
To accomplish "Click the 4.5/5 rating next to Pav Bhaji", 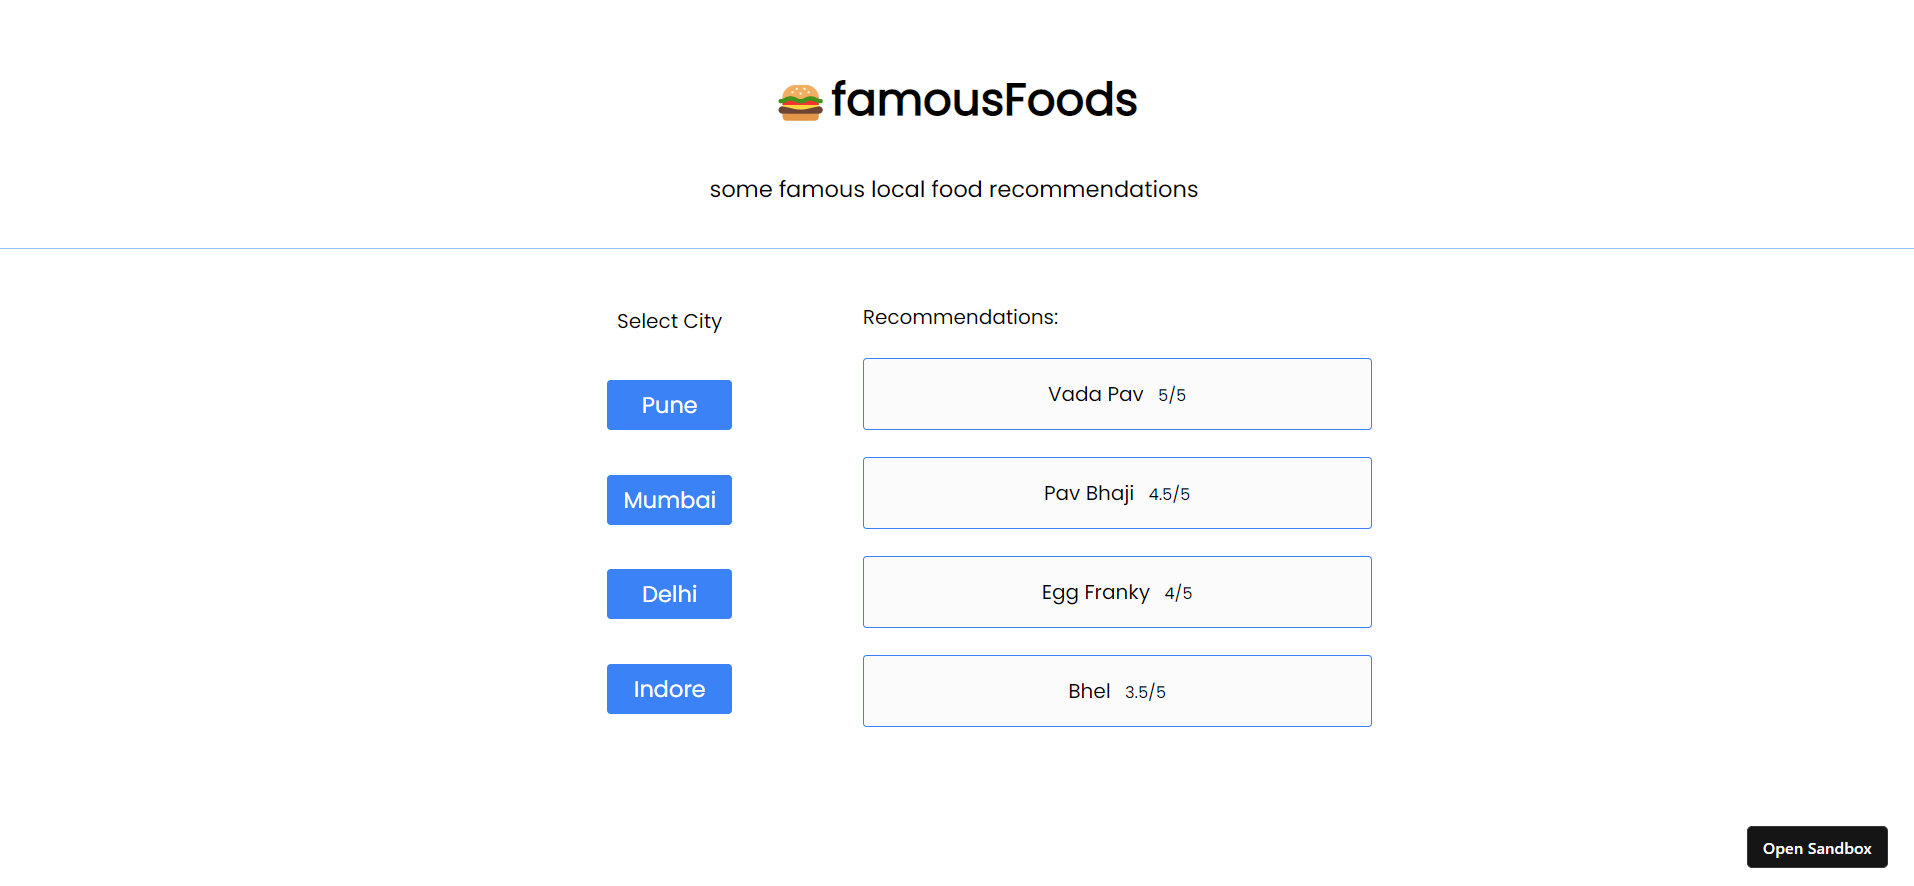I will coord(1170,493).
